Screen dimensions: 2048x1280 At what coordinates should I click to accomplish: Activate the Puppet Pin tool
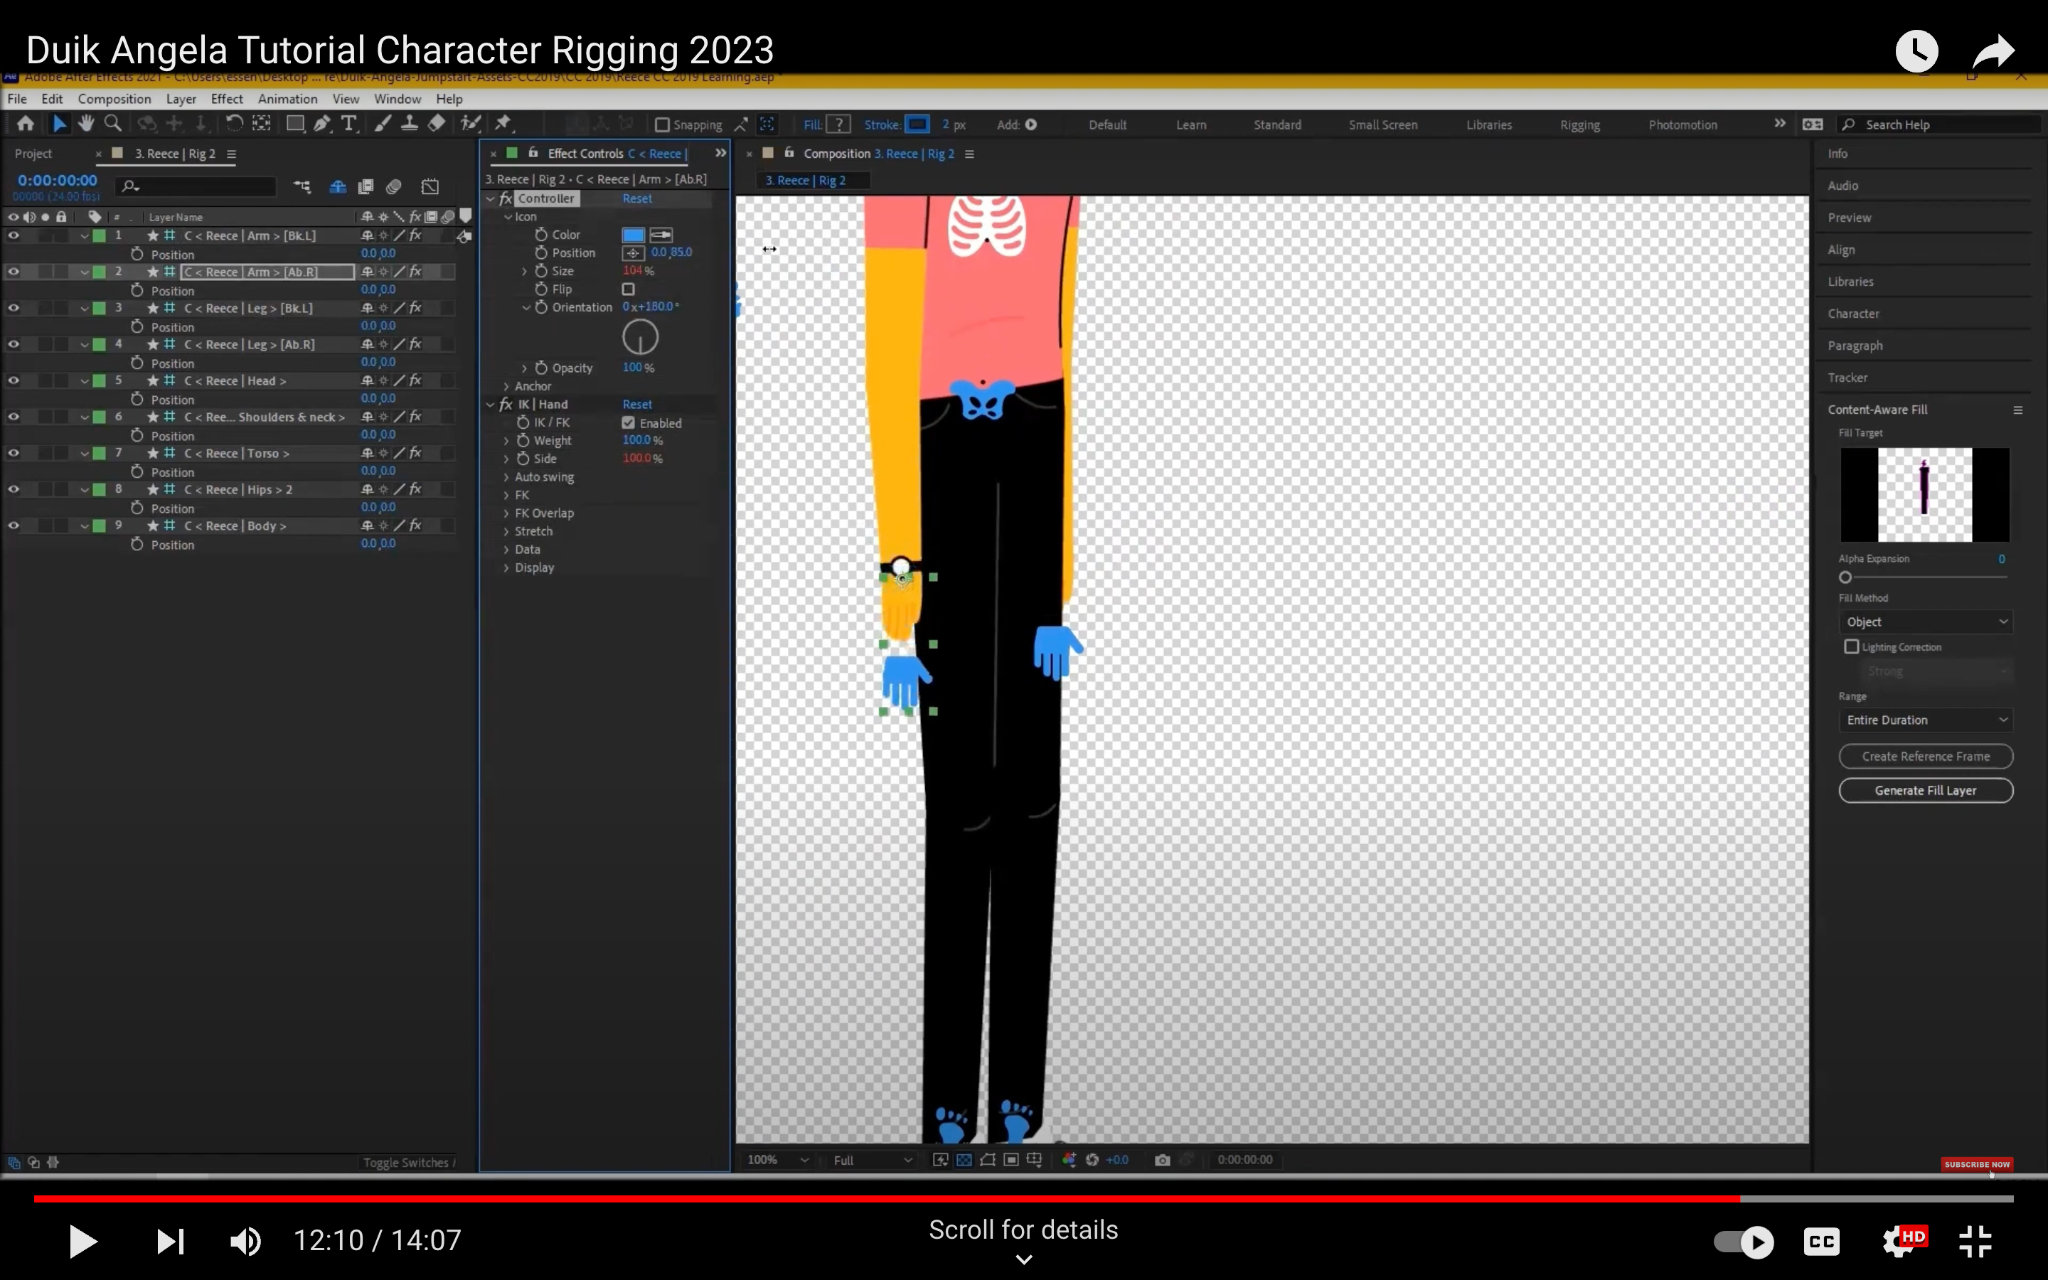(503, 123)
